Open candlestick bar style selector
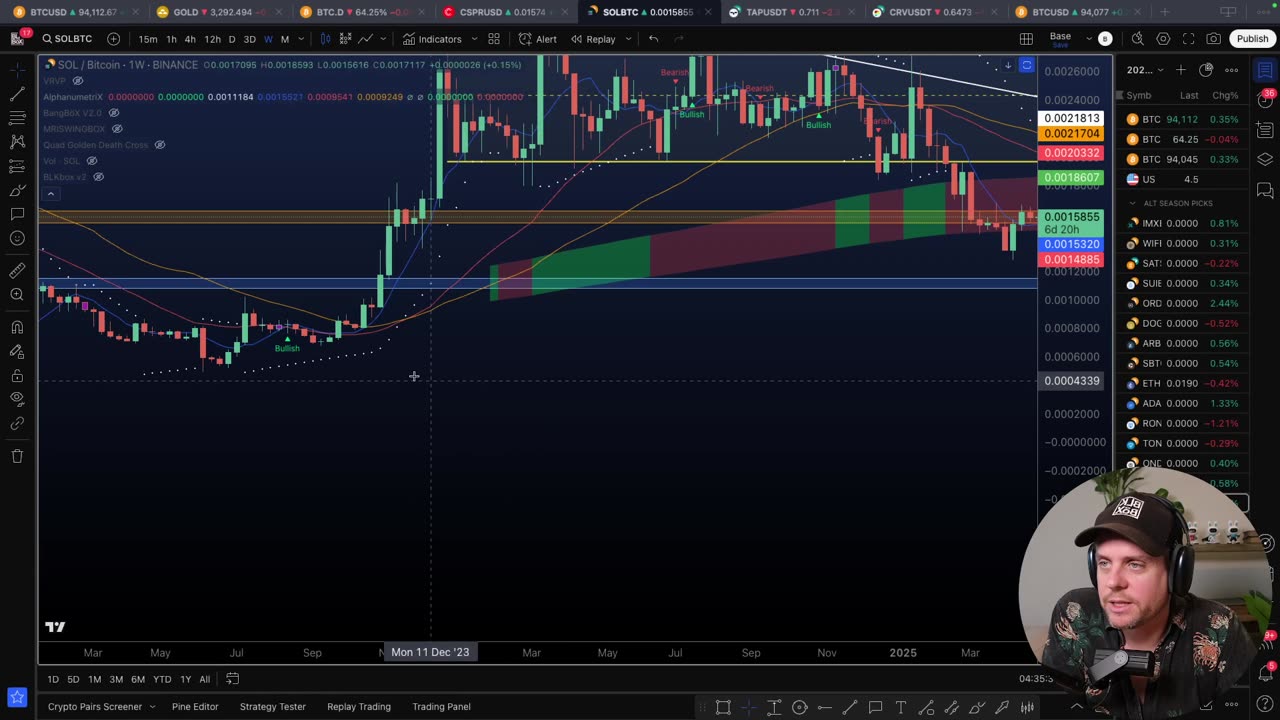 (325, 39)
